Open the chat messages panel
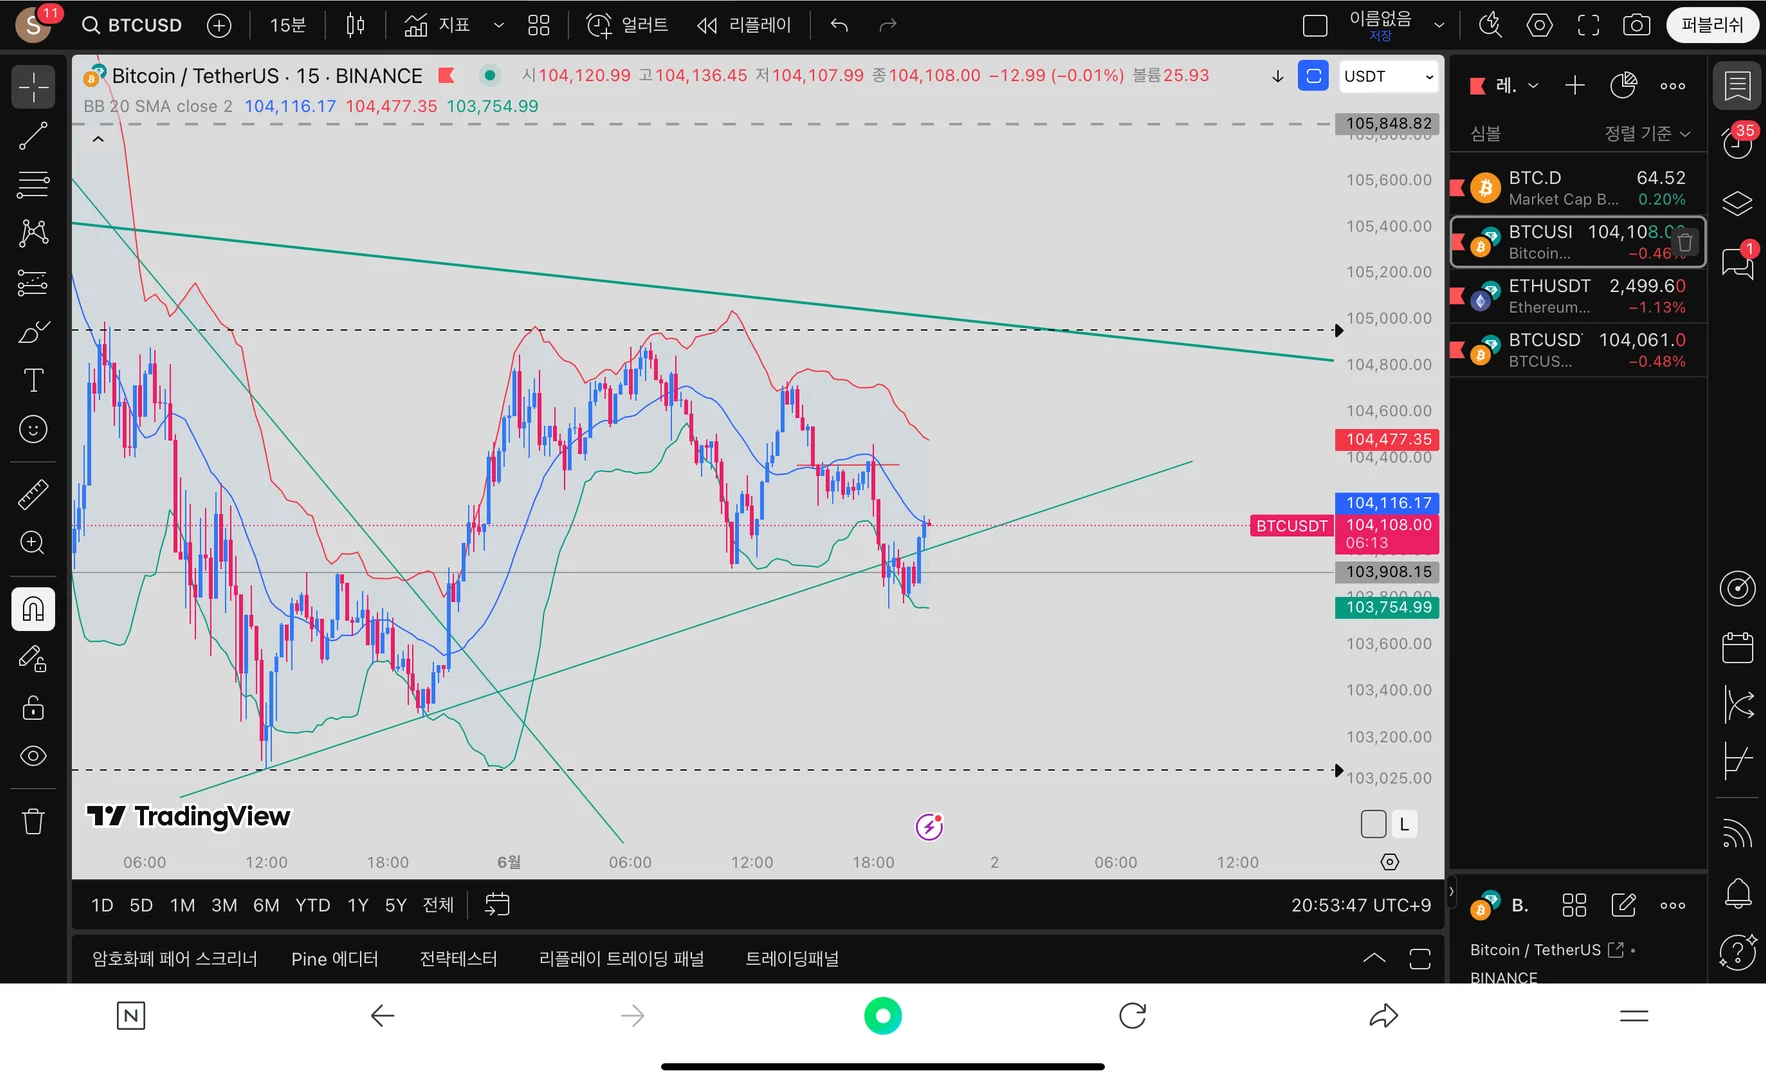Image resolution: width=1766 pixels, height=1080 pixels. [x=1738, y=262]
